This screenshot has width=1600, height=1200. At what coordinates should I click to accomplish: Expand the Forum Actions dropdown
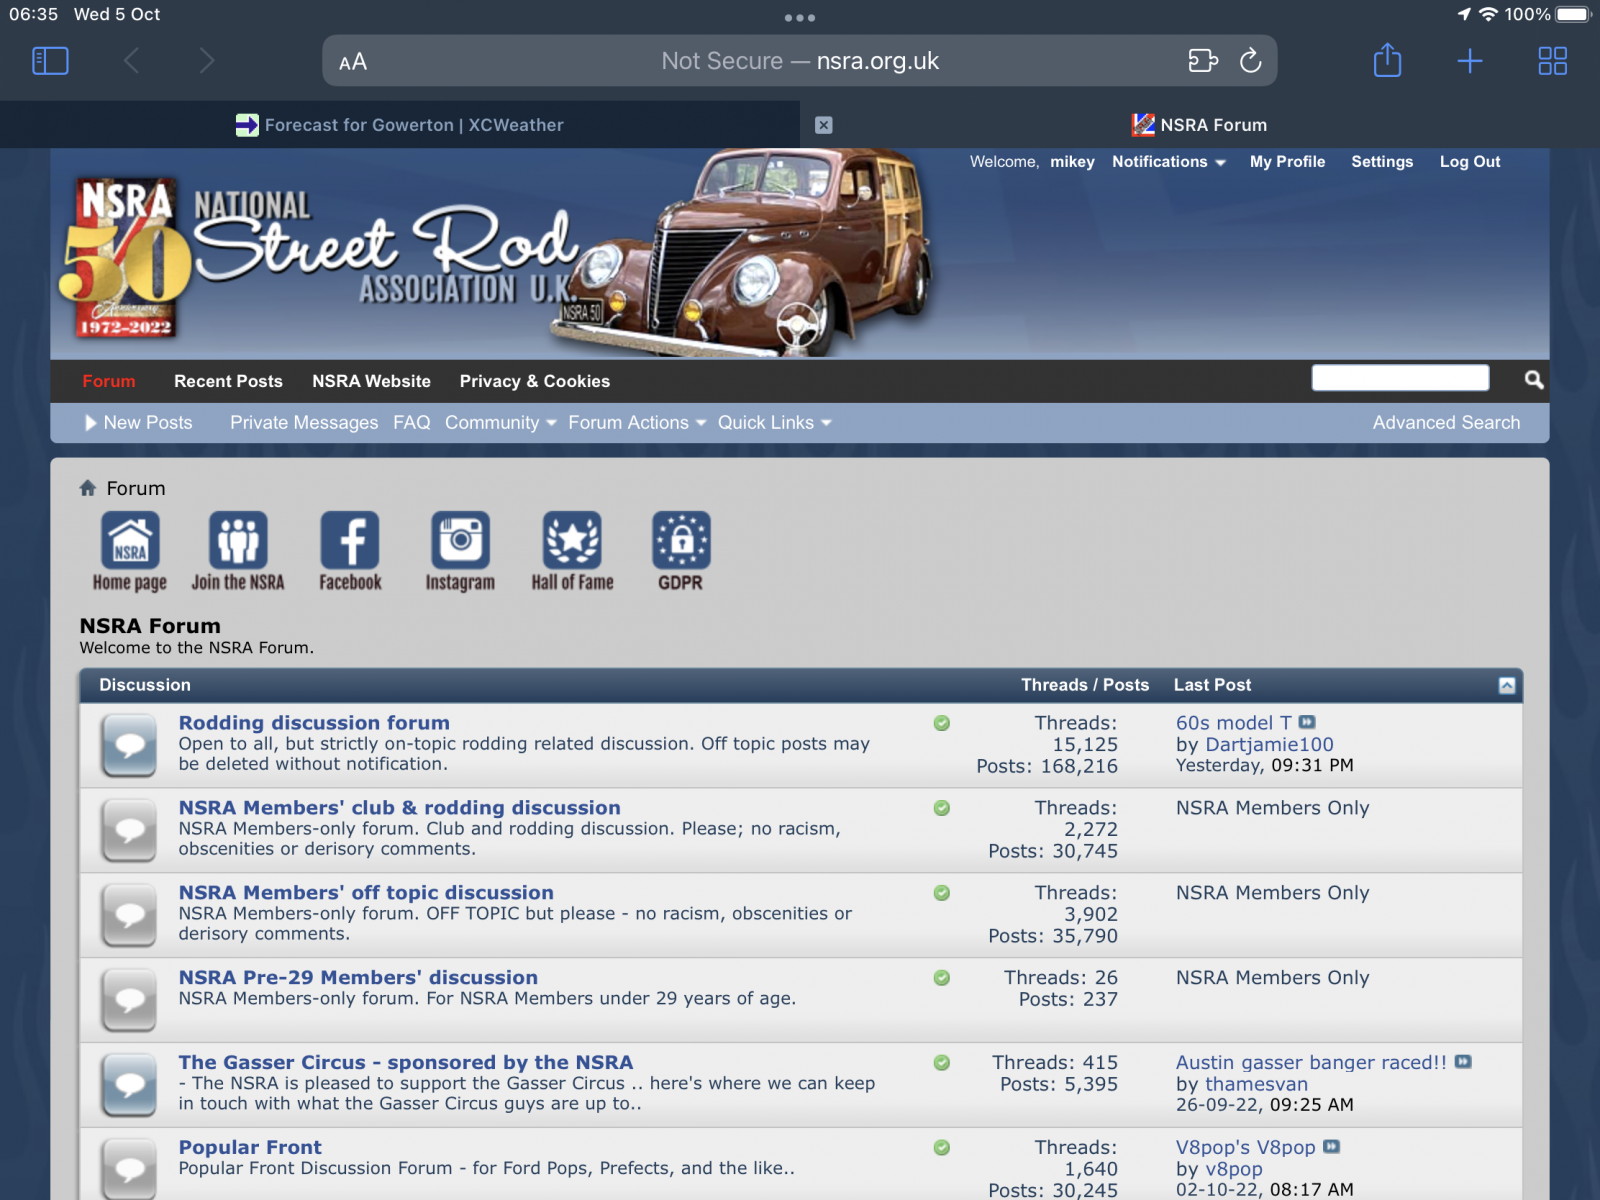(637, 423)
